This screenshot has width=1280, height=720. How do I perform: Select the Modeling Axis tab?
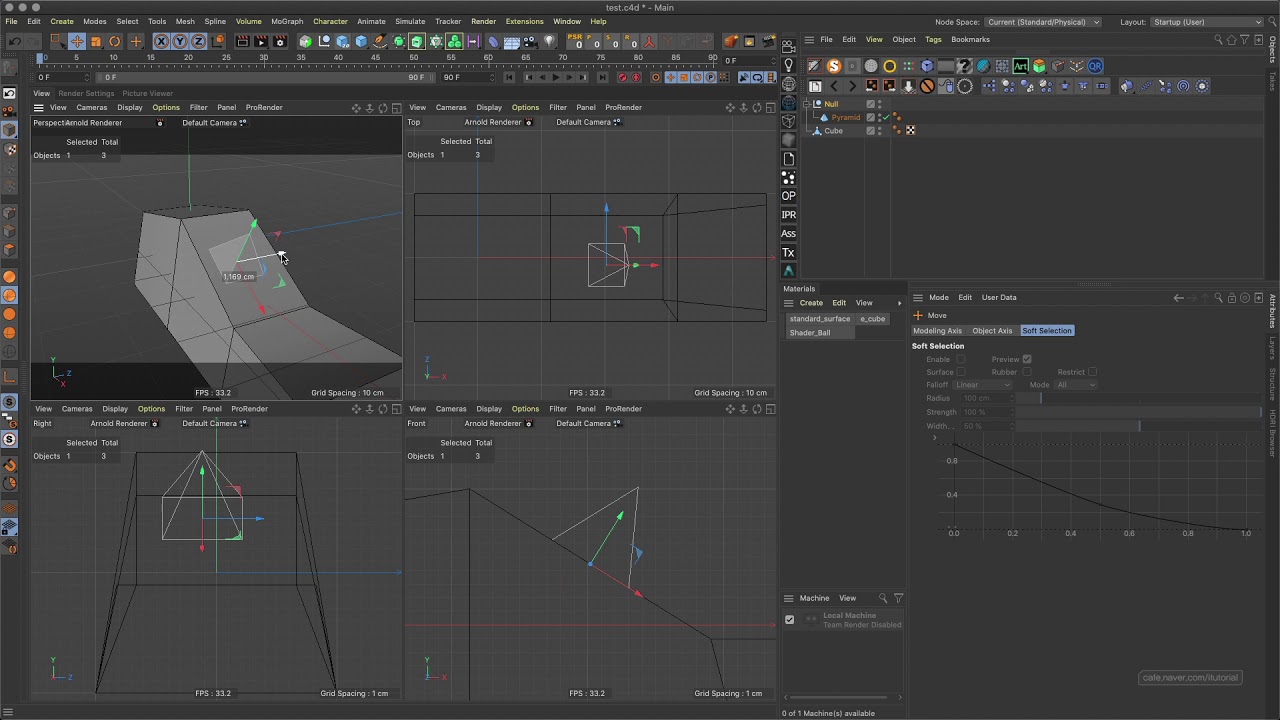938,331
